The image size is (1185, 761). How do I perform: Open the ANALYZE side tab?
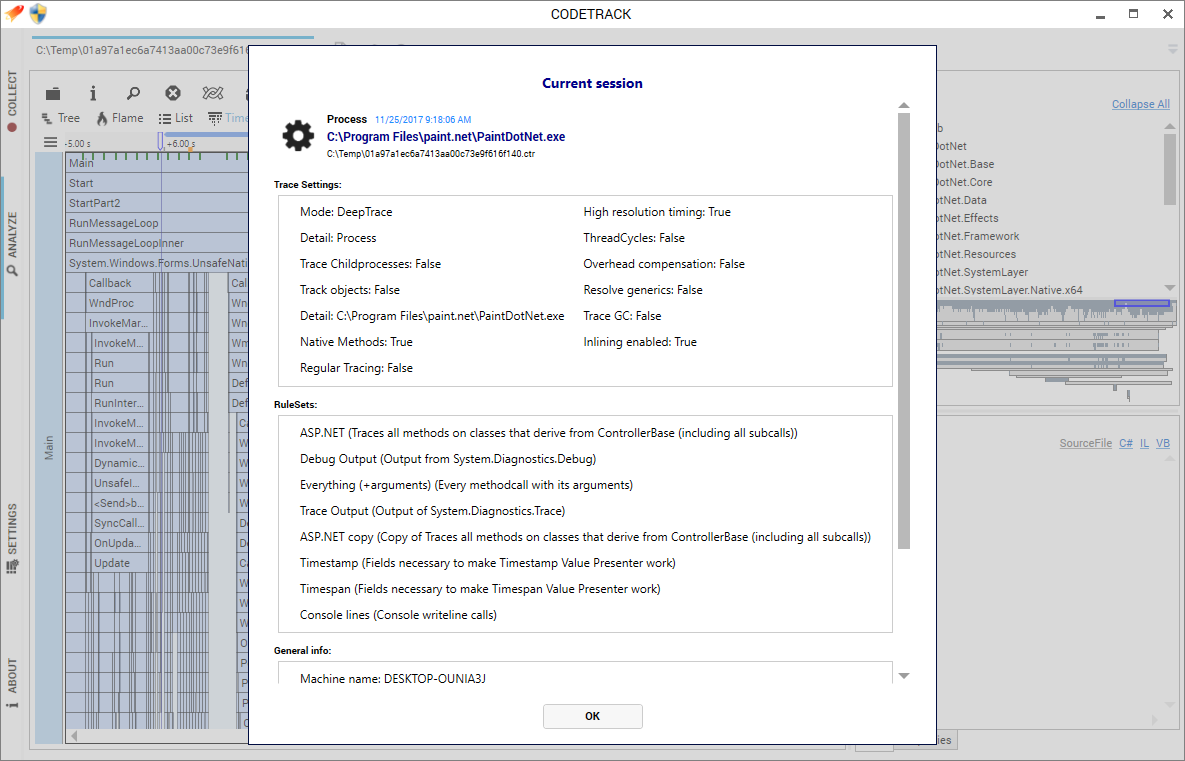pos(12,243)
